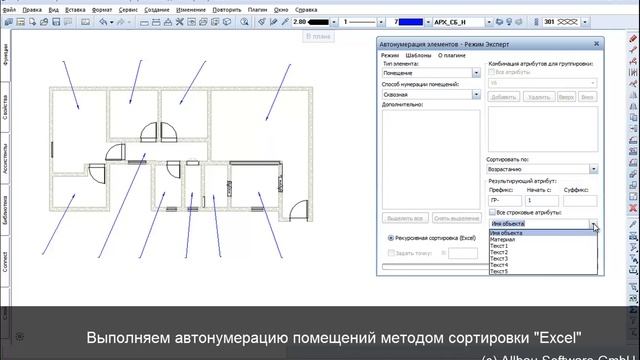Viewport: 640px width, 360px height.
Task: Click the 'Добавить' button
Action: [504, 97]
